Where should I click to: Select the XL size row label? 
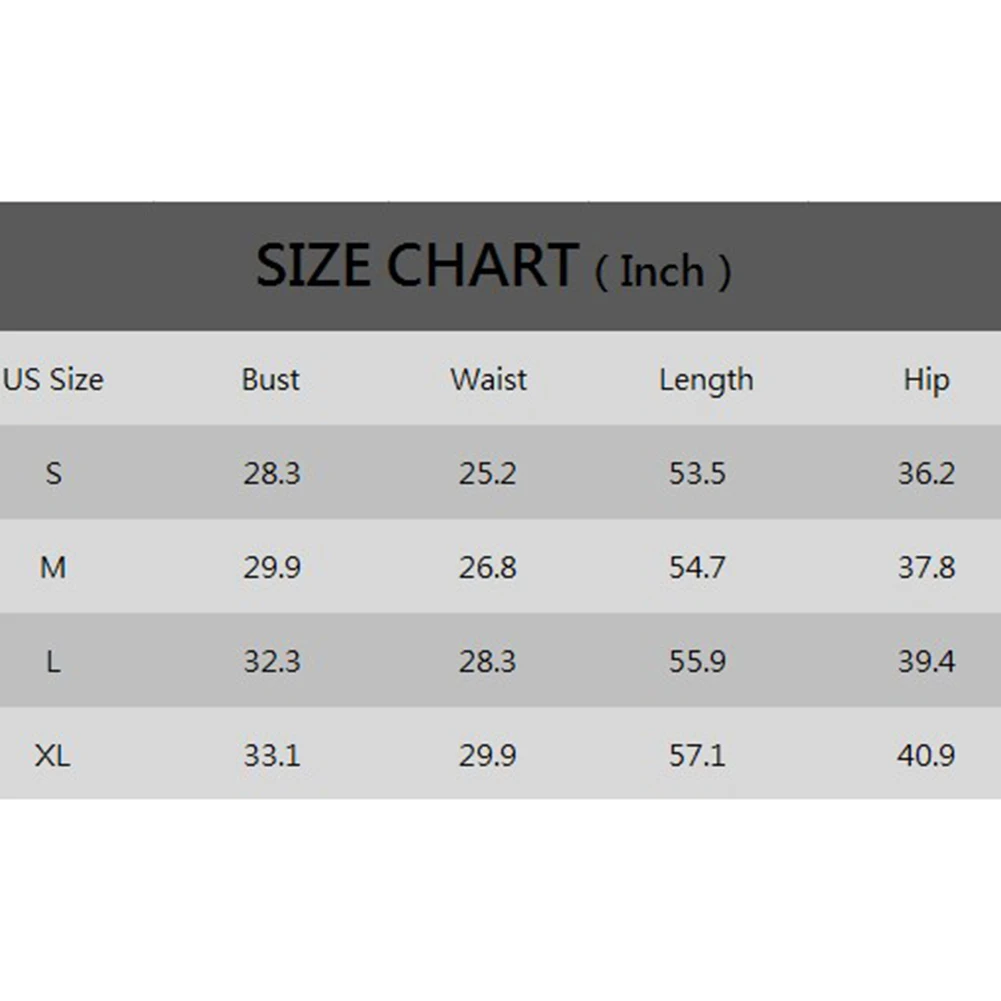point(52,756)
